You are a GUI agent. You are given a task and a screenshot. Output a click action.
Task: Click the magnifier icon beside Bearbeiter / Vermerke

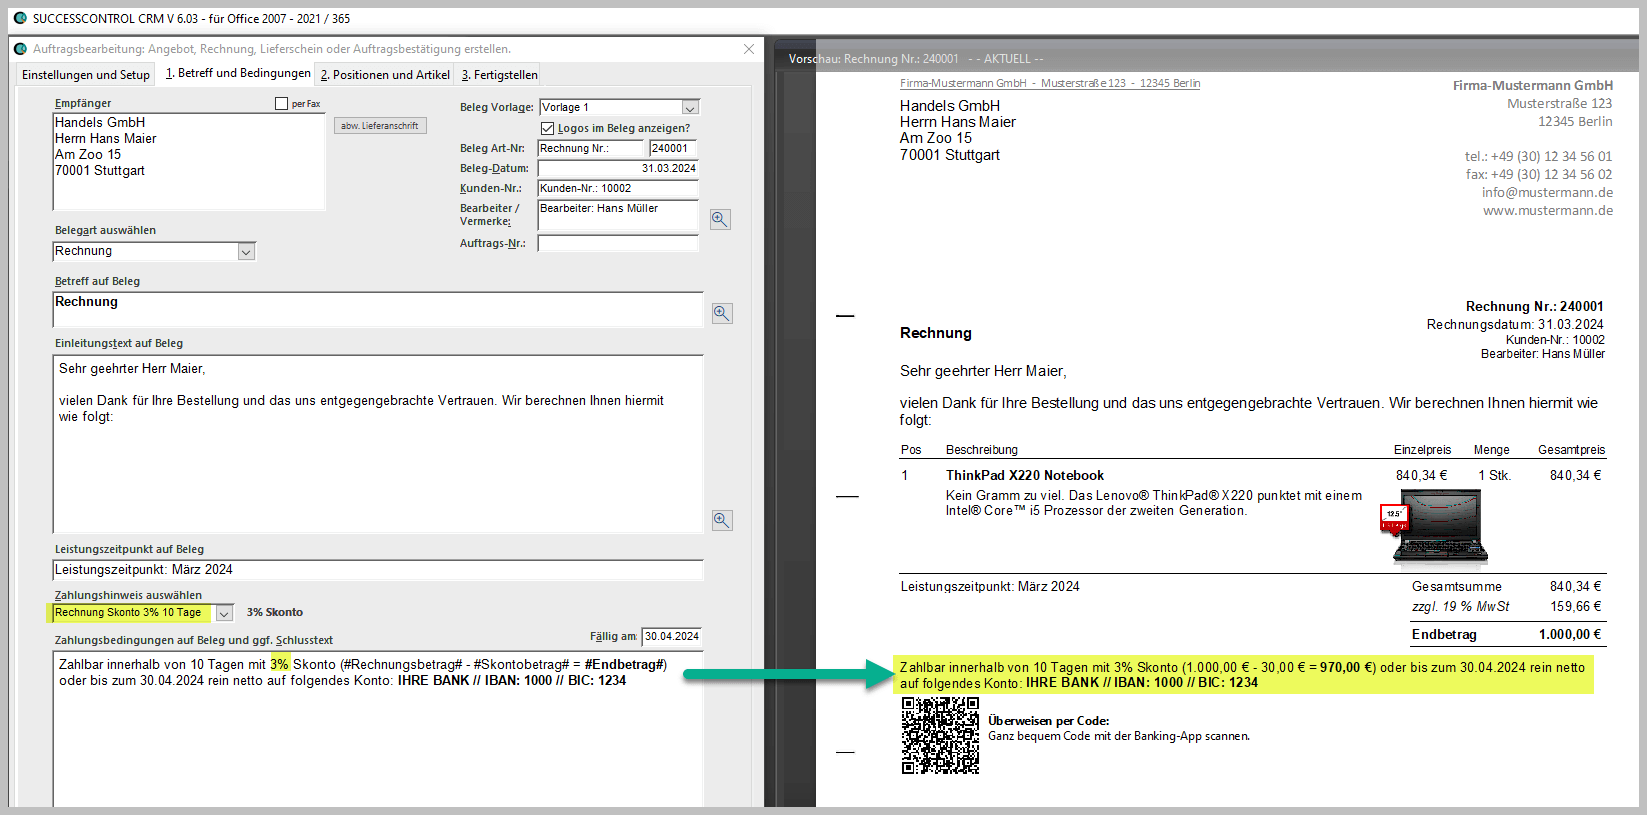720,219
